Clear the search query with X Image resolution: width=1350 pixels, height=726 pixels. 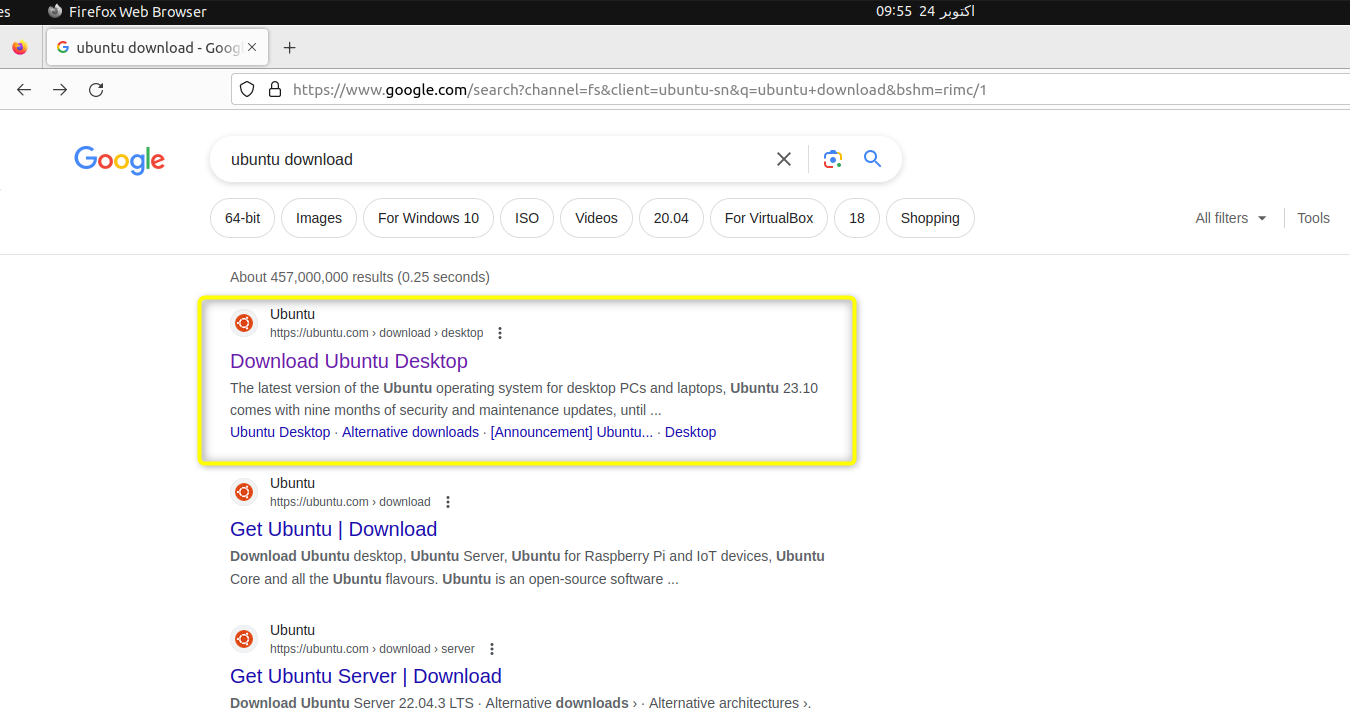(x=784, y=159)
